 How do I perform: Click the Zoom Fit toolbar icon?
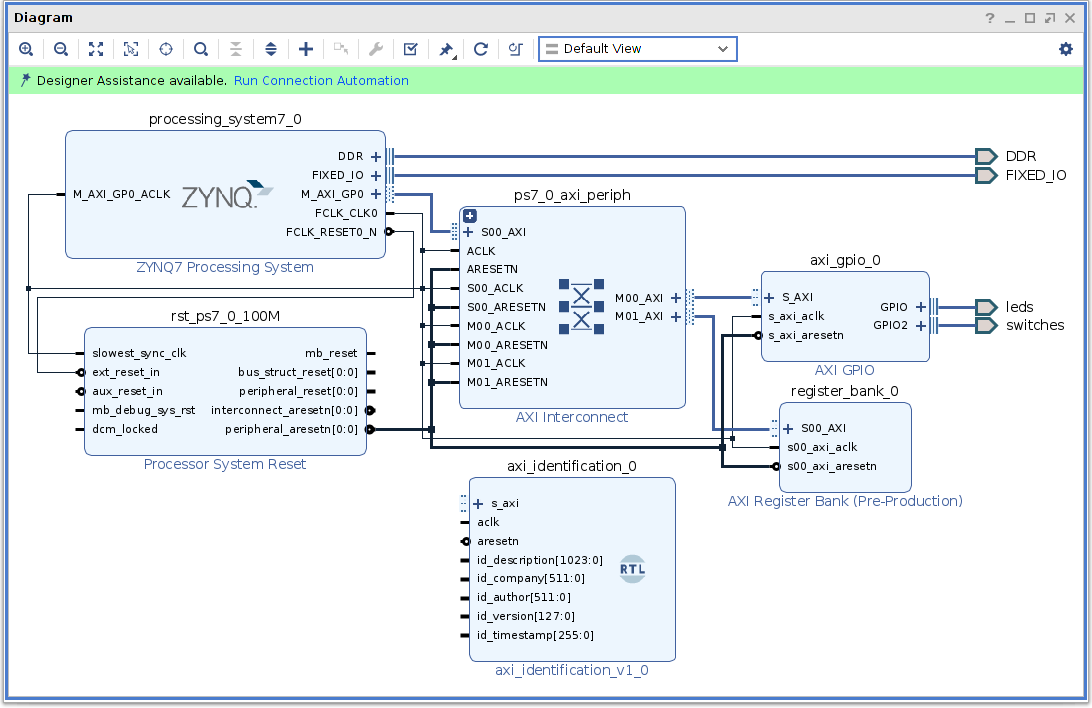(x=96, y=49)
